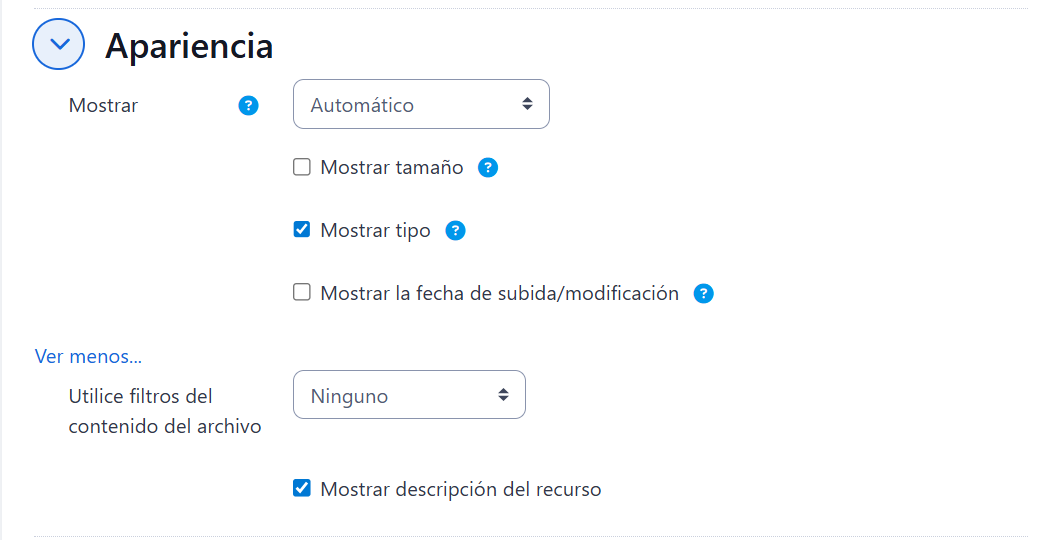Click the Mostrar la fecha label text
The width and height of the screenshot is (1058, 540).
click(x=499, y=294)
